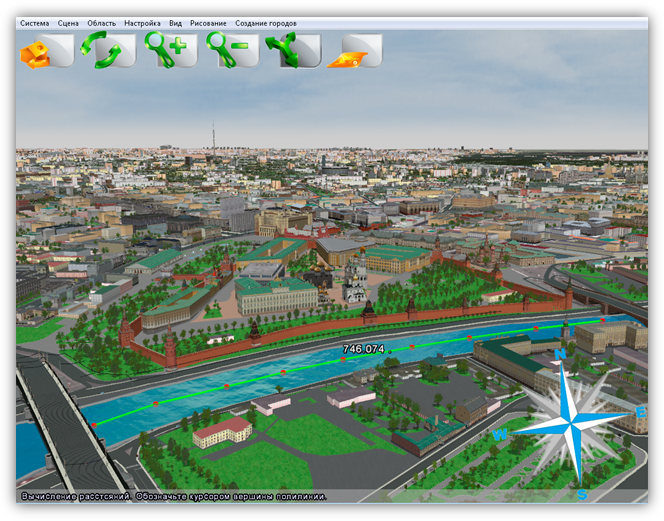Open the Система menu
Viewport: 664px width, 521px height.
point(34,22)
